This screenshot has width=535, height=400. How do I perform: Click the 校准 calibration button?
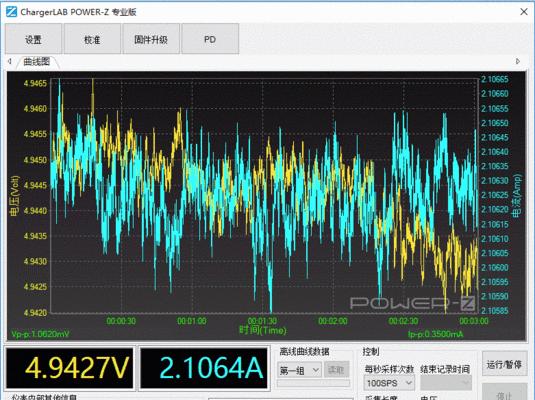click(x=92, y=39)
